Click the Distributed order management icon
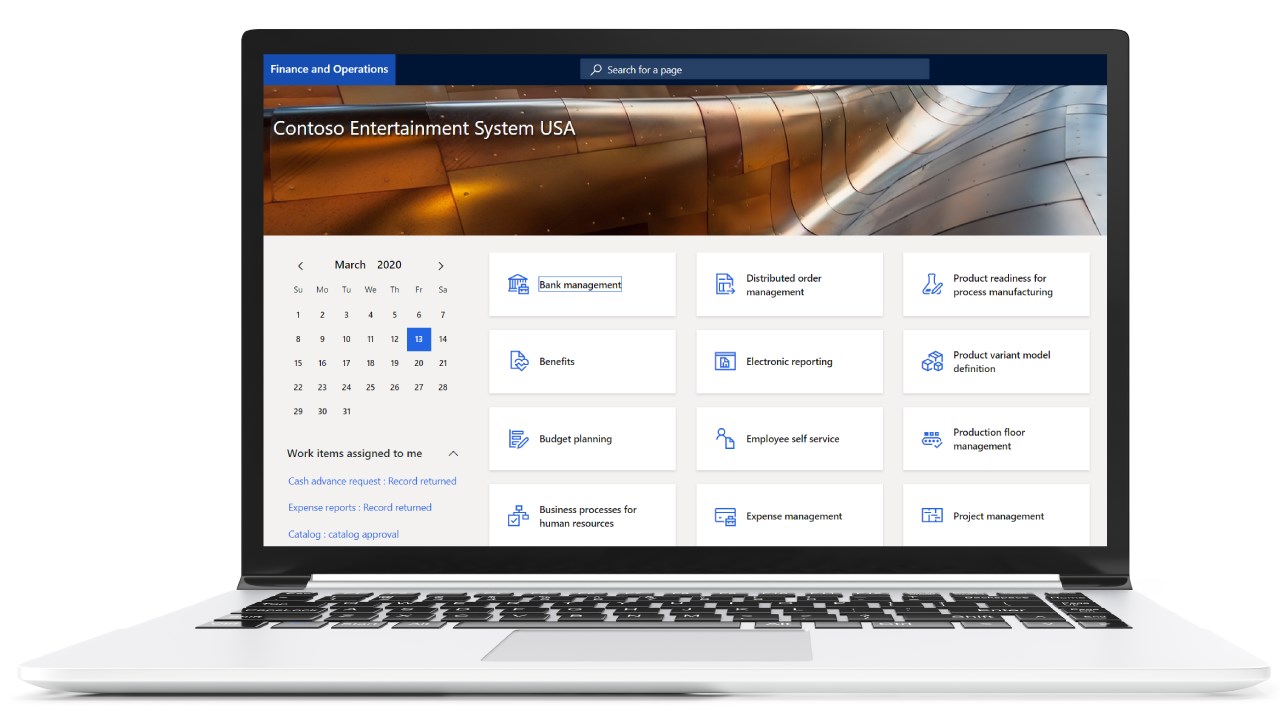Viewport: 1280px width, 720px height. (725, 285)
